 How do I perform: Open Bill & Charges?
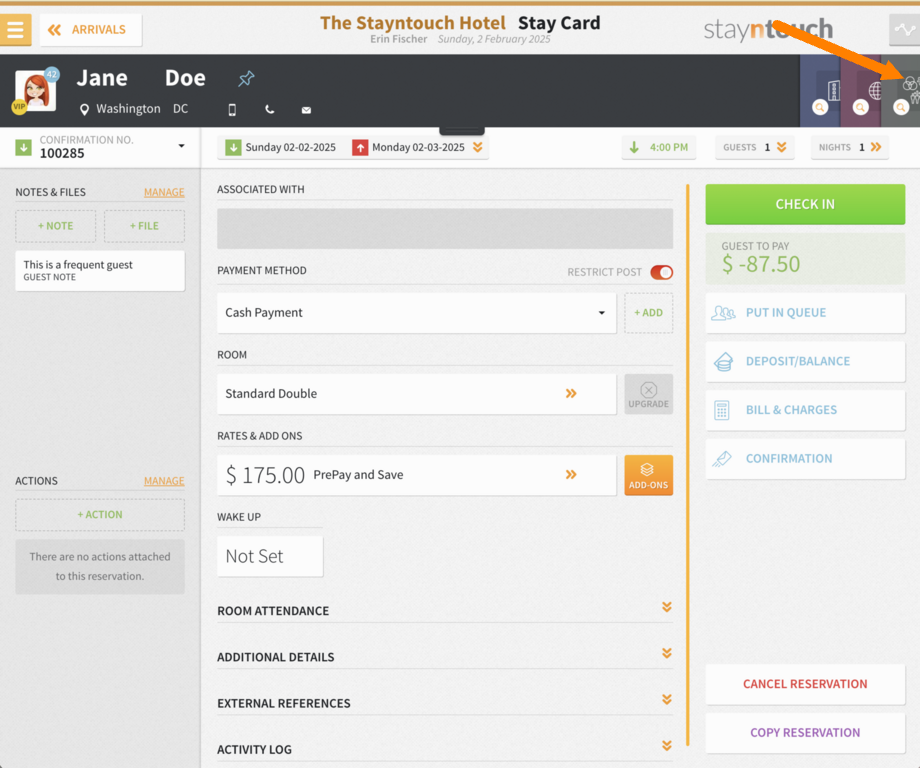pos(805,410)
